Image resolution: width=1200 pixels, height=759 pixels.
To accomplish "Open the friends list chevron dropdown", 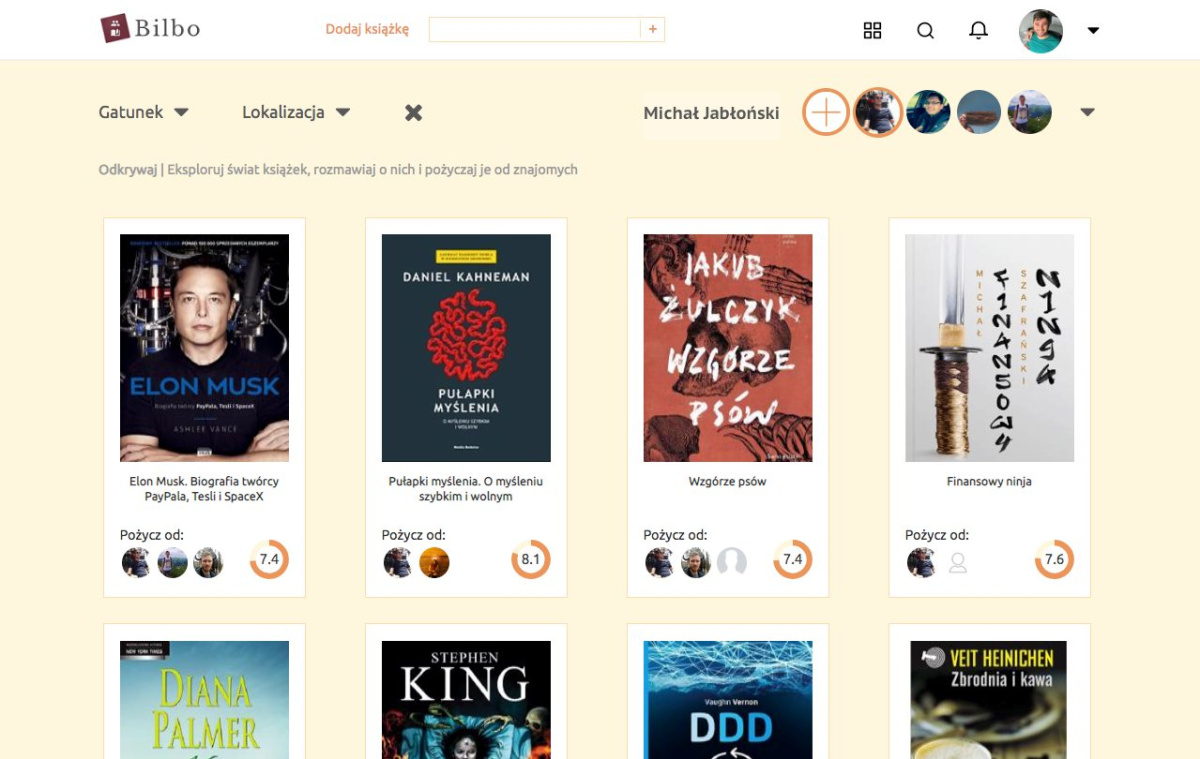I will click(1087, 112).
